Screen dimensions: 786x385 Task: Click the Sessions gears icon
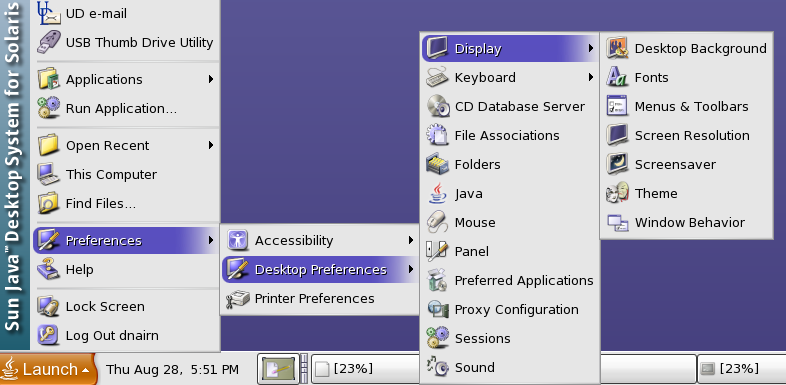[438, 338]
